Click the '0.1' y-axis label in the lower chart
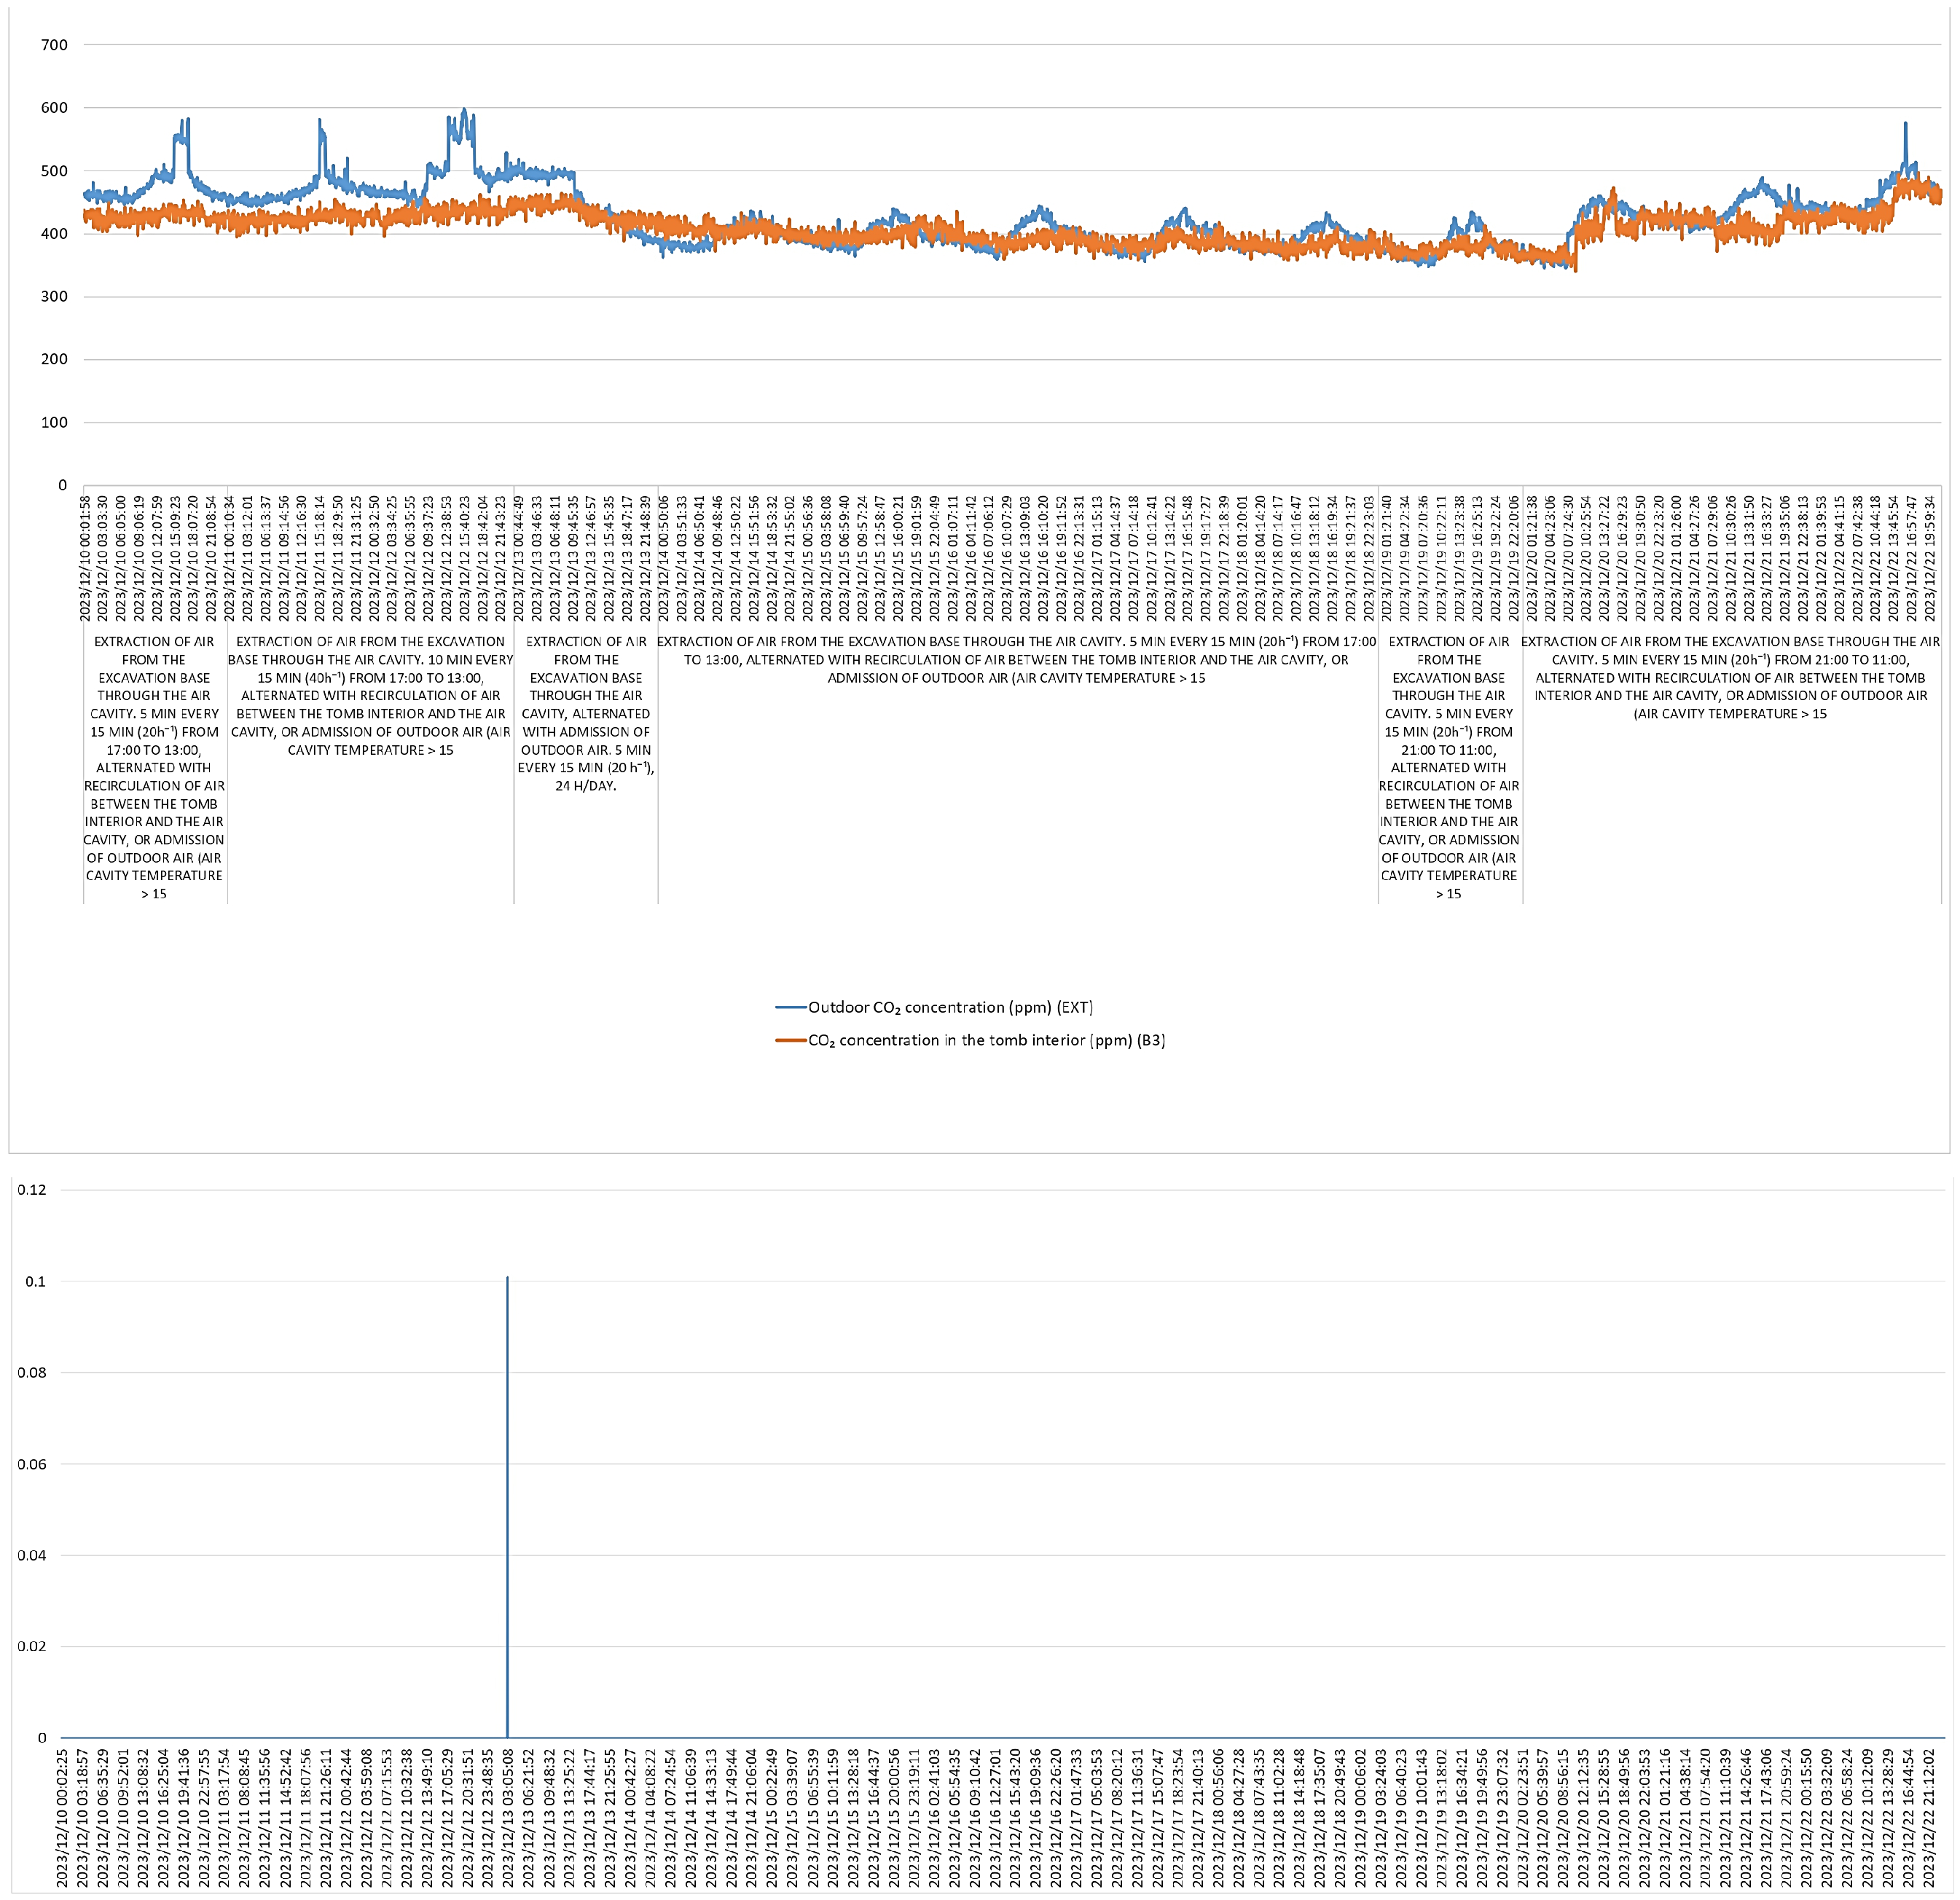 tap(36, 1281)
